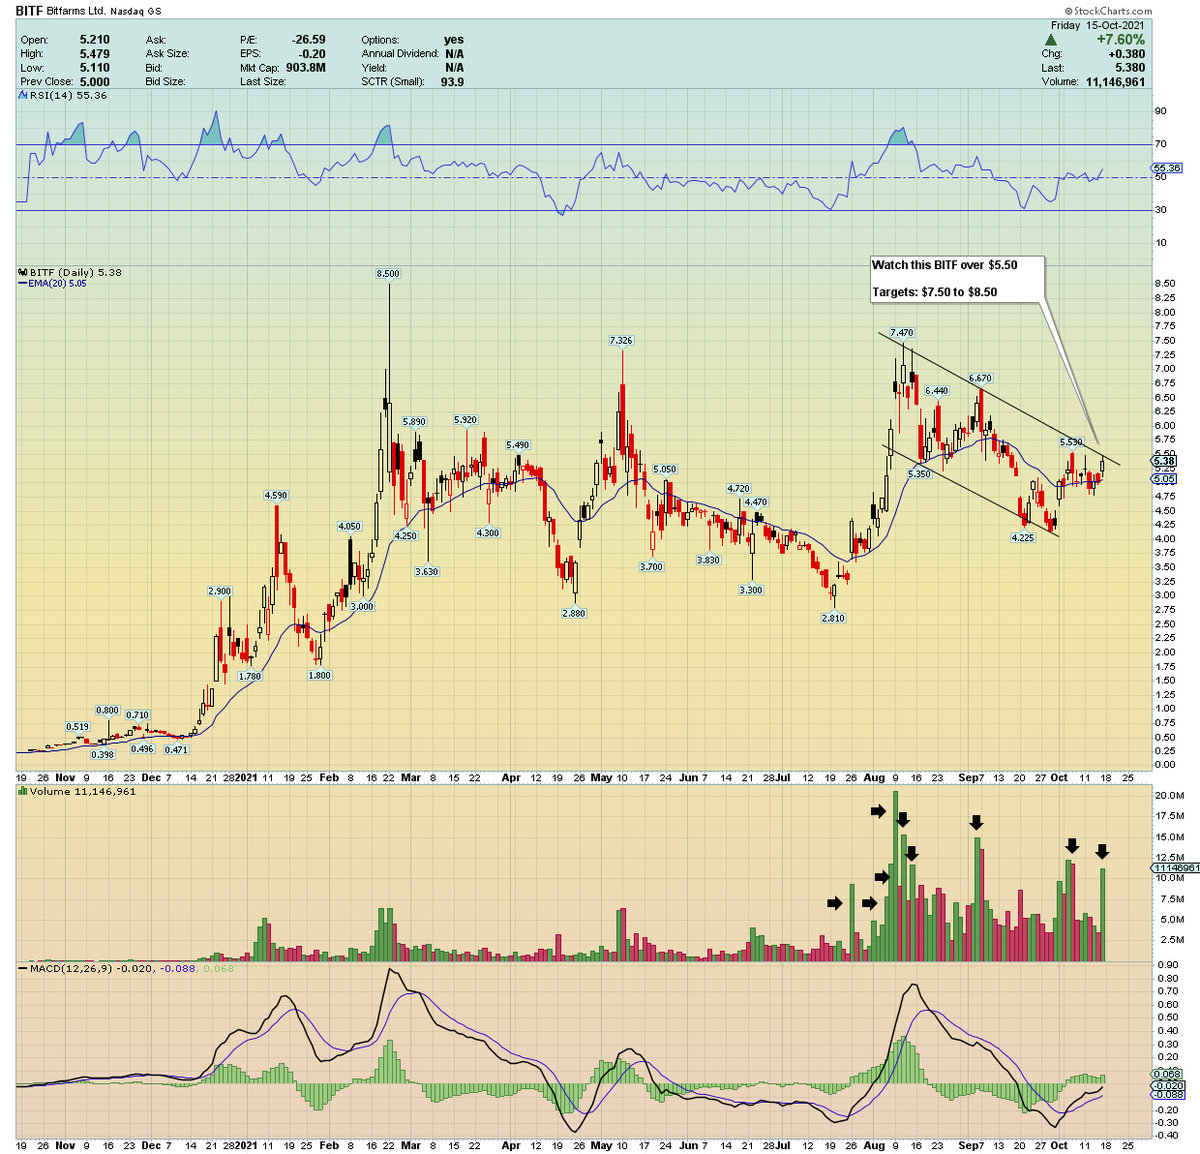The image size is (1200, 1154).
Task: Click the 5.05 EMA tag on right axis
Action: [x=1164, y=479]
